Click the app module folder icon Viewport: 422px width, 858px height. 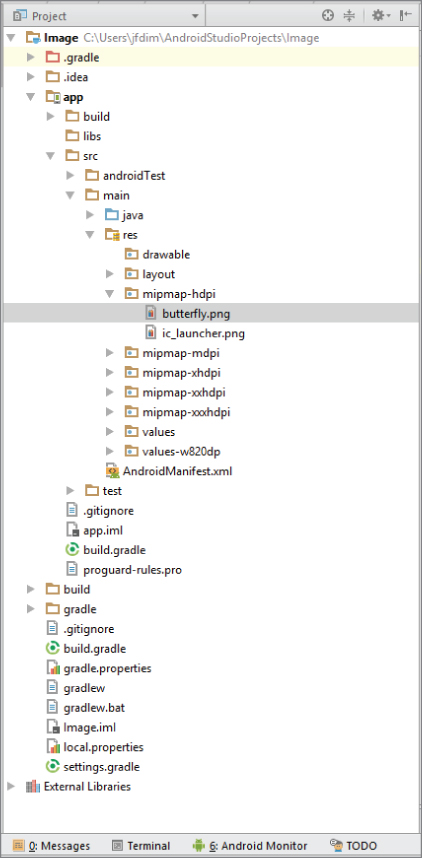pos(53,97)
